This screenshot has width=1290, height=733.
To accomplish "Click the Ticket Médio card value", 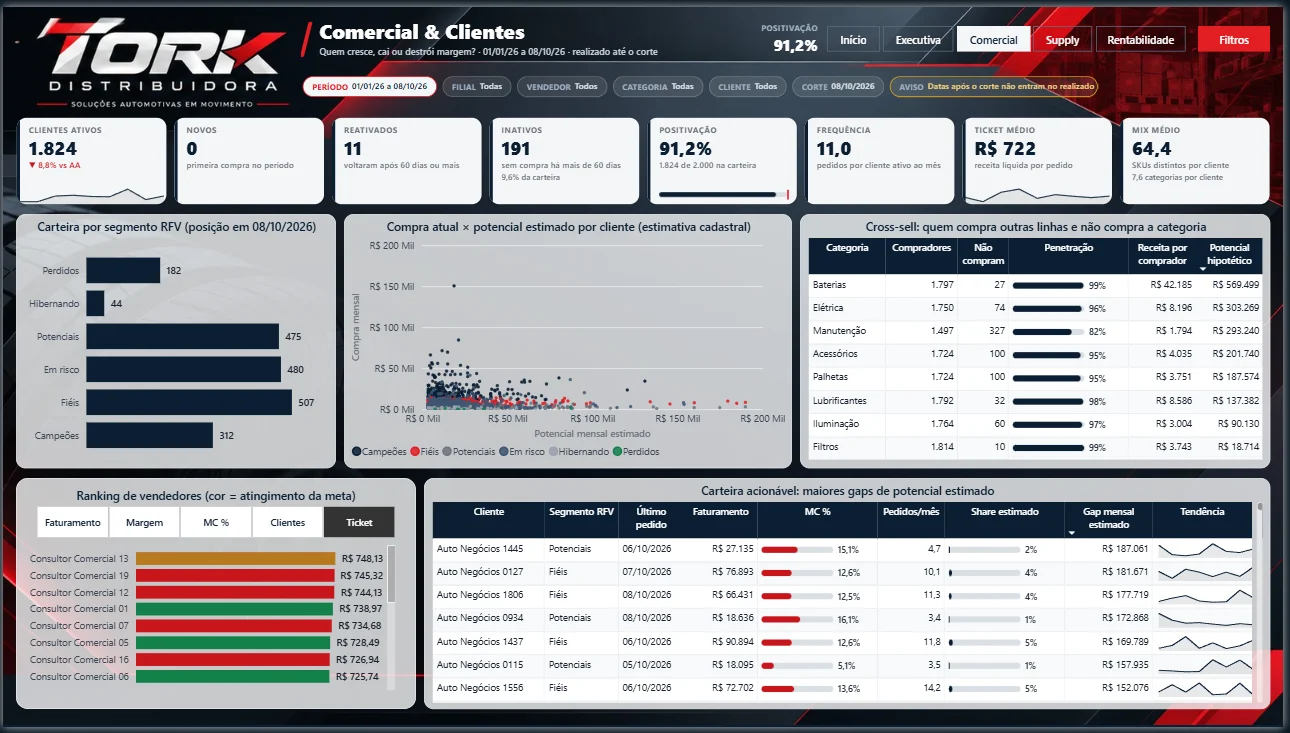I will [x=1005, y=149].
